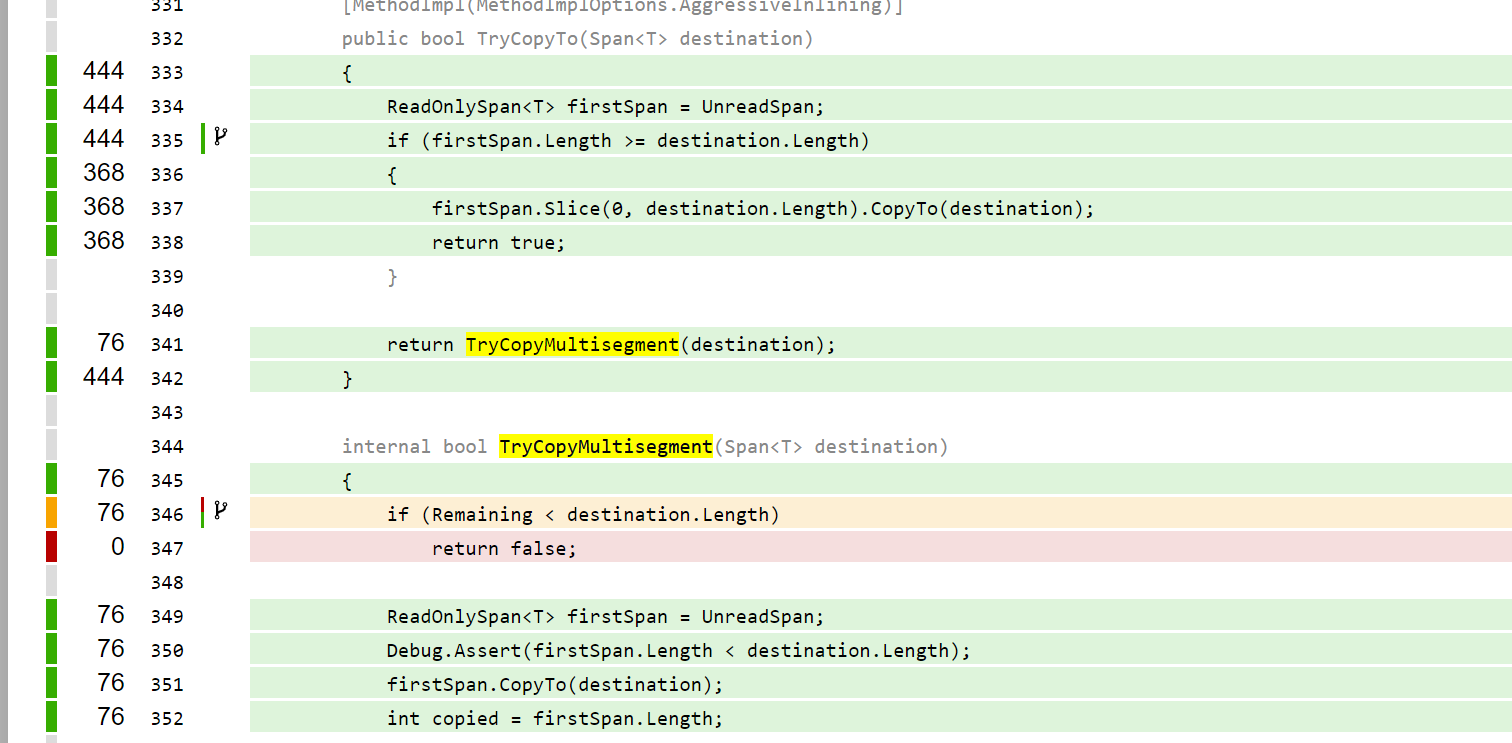The height and width of the screenshot is (743, 1512).
Task: Select the hit count 0 on line 347
Action: pos(117,547)
